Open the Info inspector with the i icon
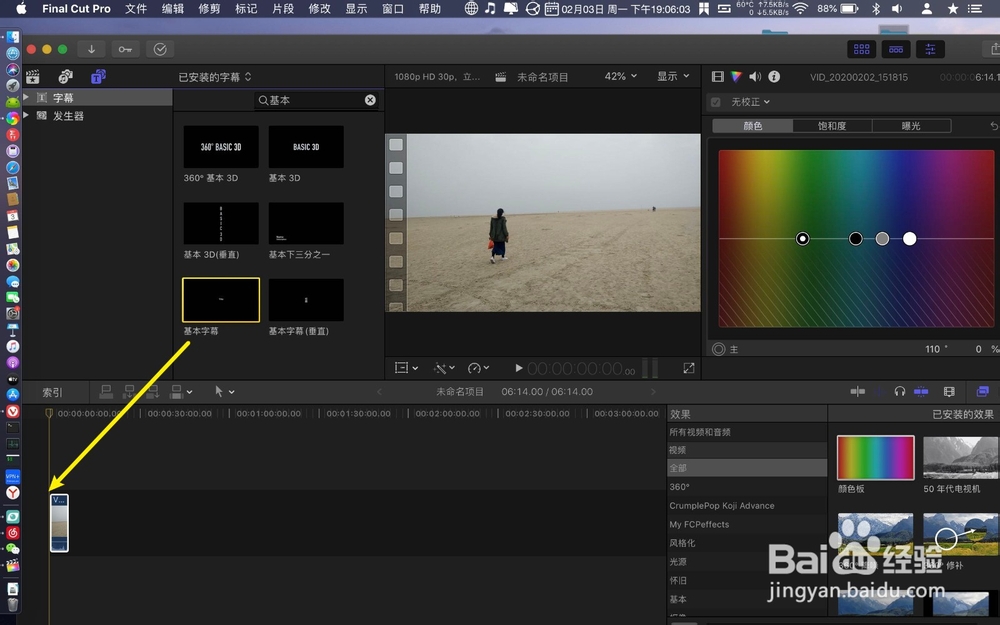1000x625 pixels. click(x=774, y=77)
